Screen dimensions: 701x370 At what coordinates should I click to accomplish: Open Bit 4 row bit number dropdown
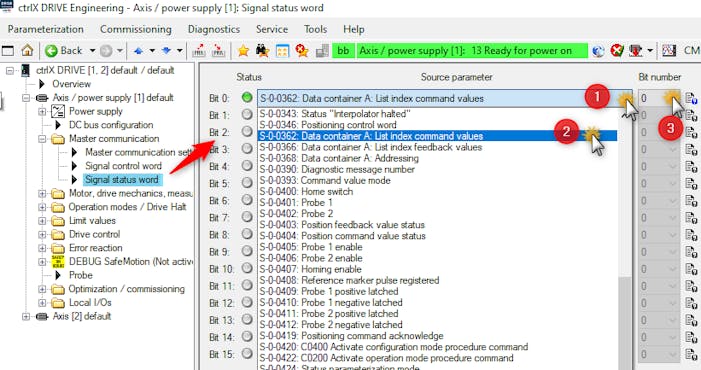tap(672, 167)
